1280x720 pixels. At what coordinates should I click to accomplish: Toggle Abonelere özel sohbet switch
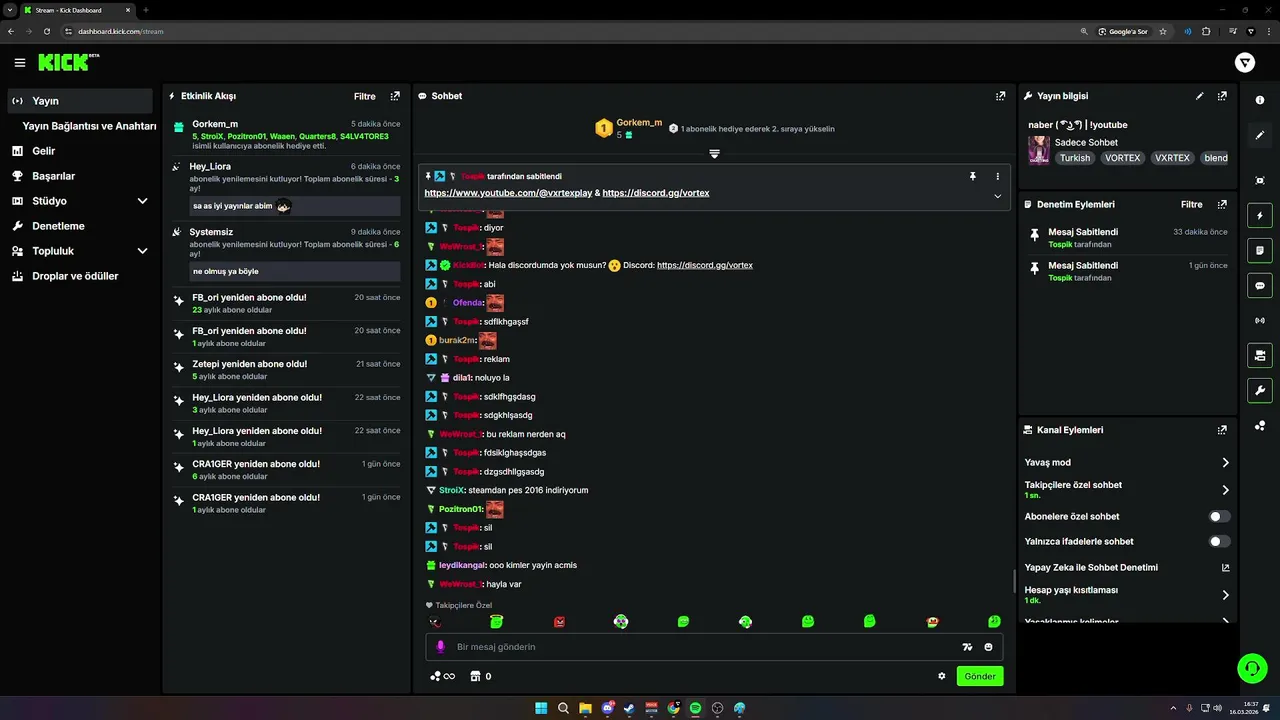[1219, 516]
